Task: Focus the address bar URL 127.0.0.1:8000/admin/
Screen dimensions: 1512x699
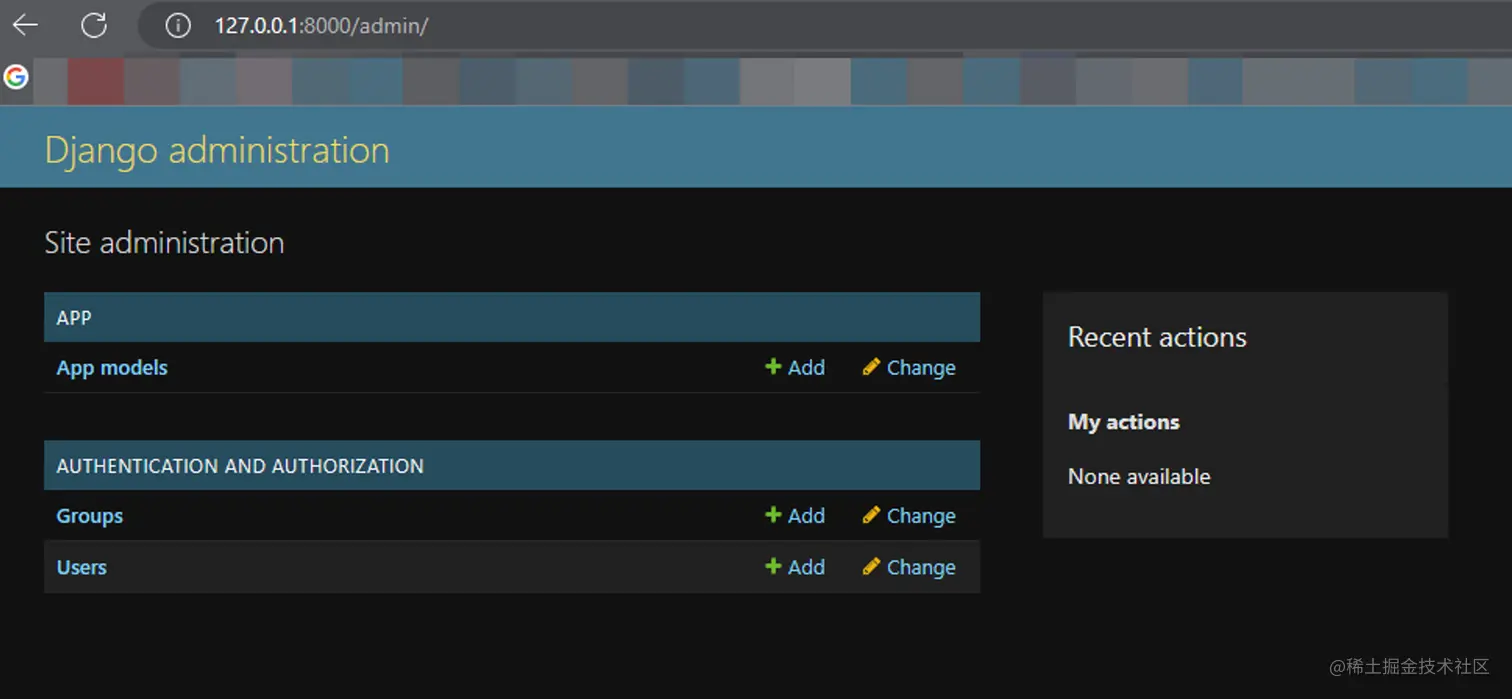Action: [x=321, y=26]
